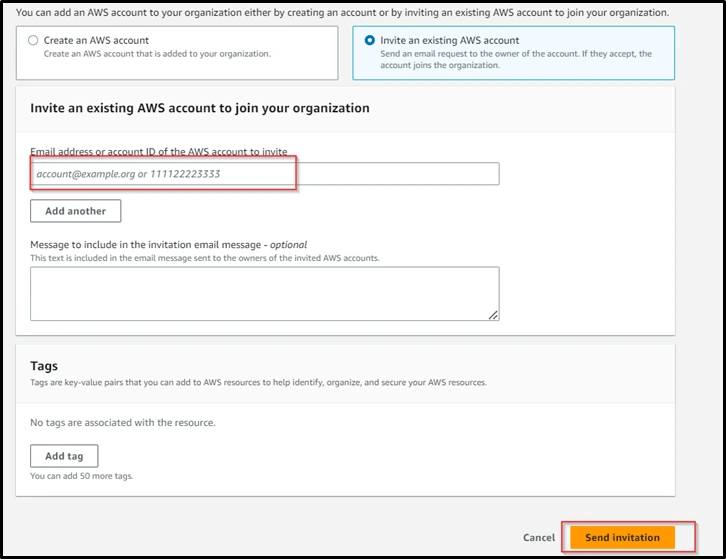Viewport: 726px width, 559px height.
Task: Click the Send invitation button
Action: click(x=622, y=537)
